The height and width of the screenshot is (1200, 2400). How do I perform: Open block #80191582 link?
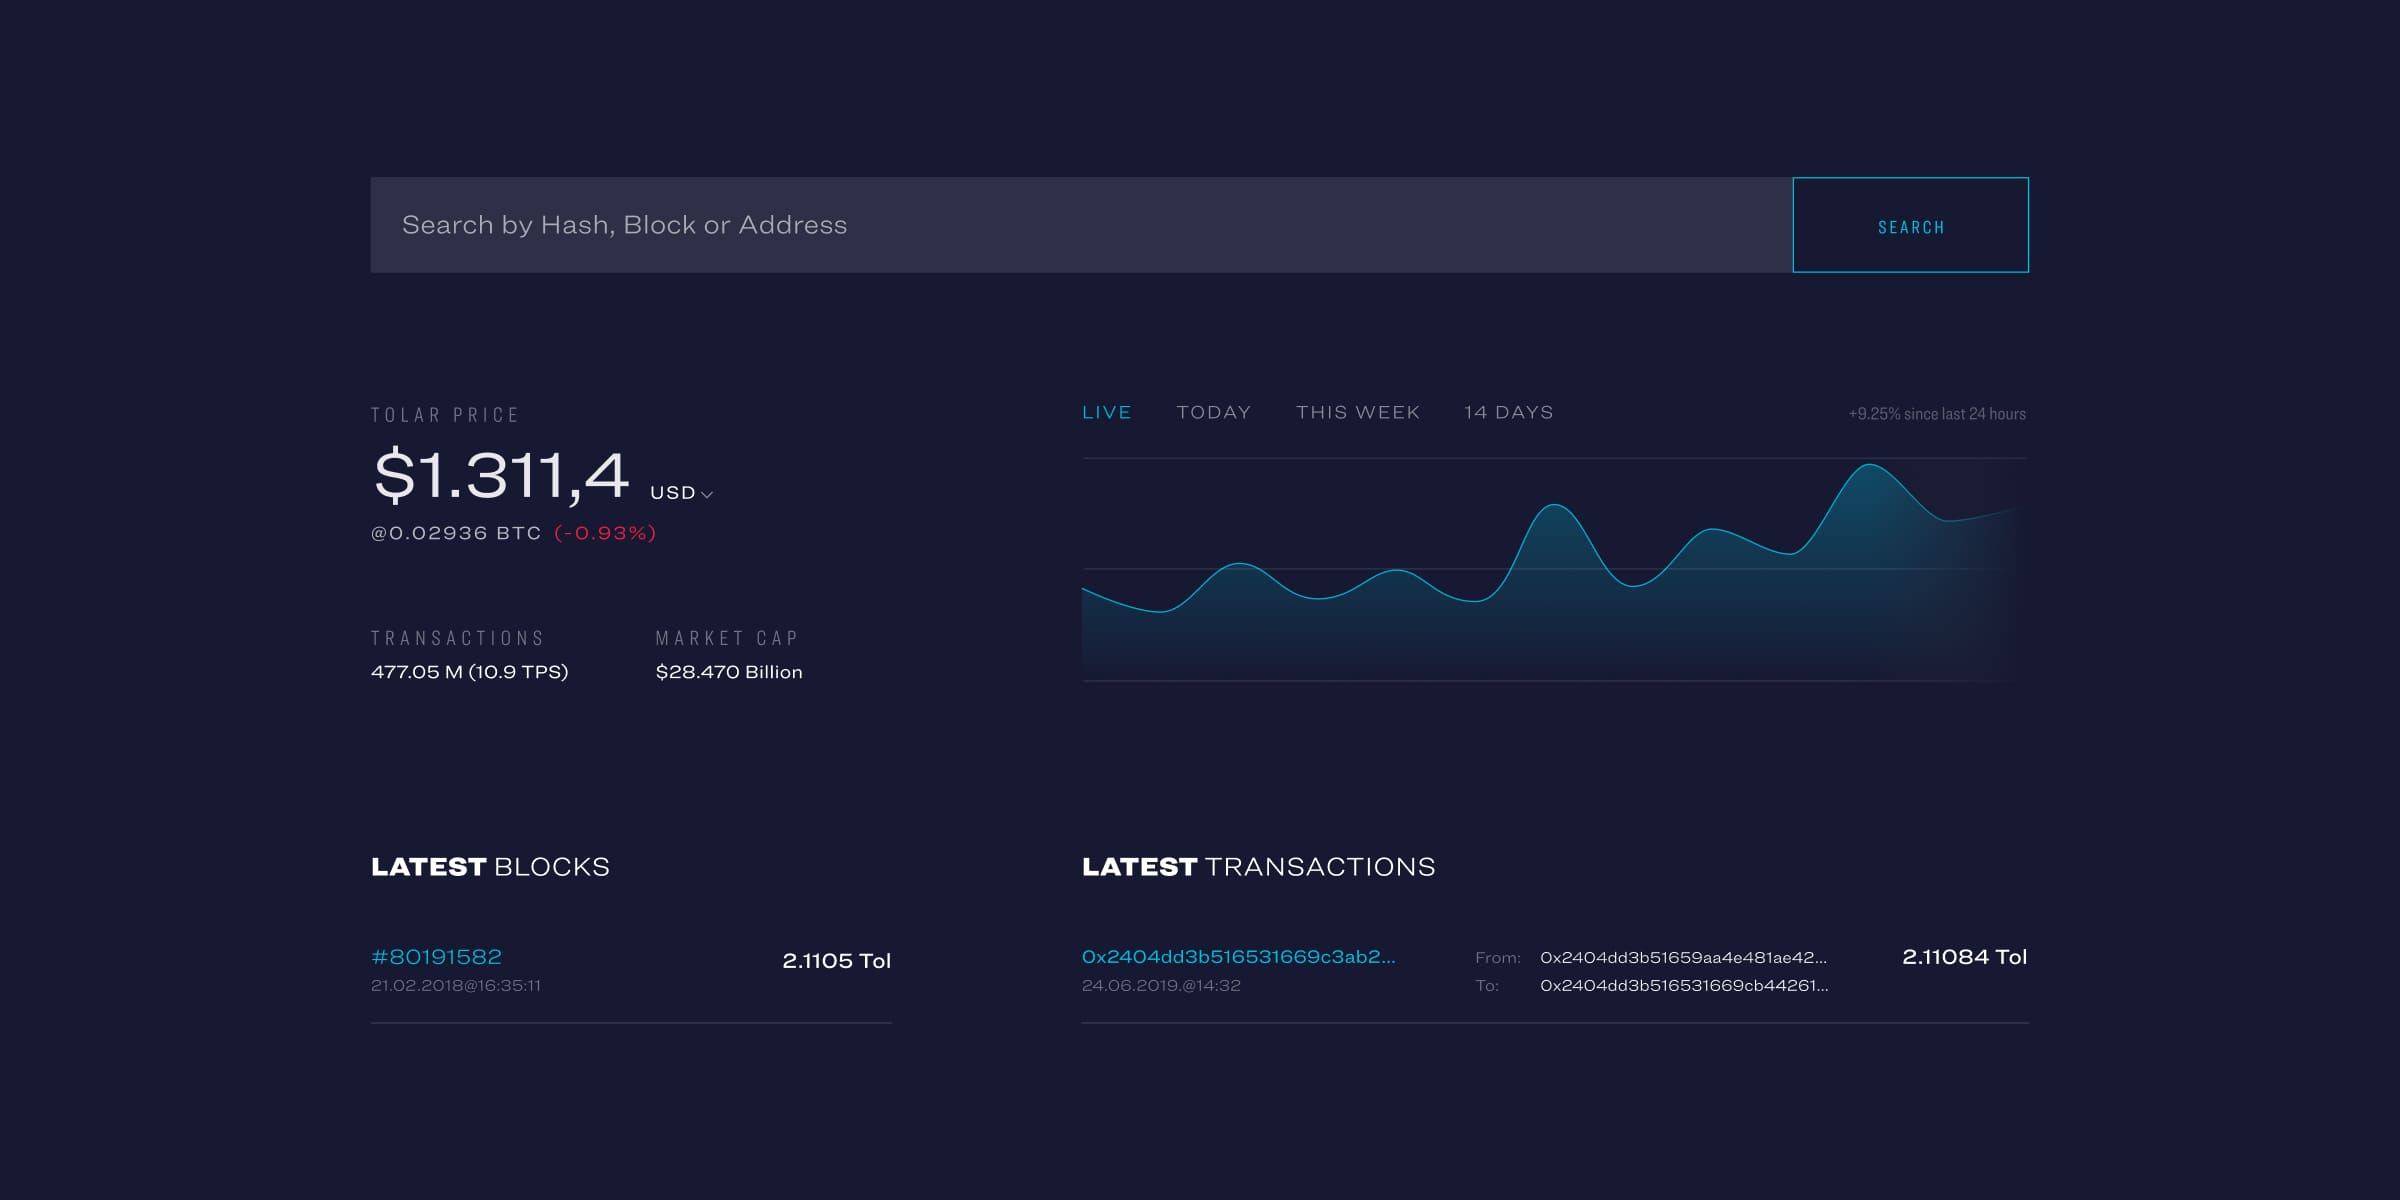point(436,957)
